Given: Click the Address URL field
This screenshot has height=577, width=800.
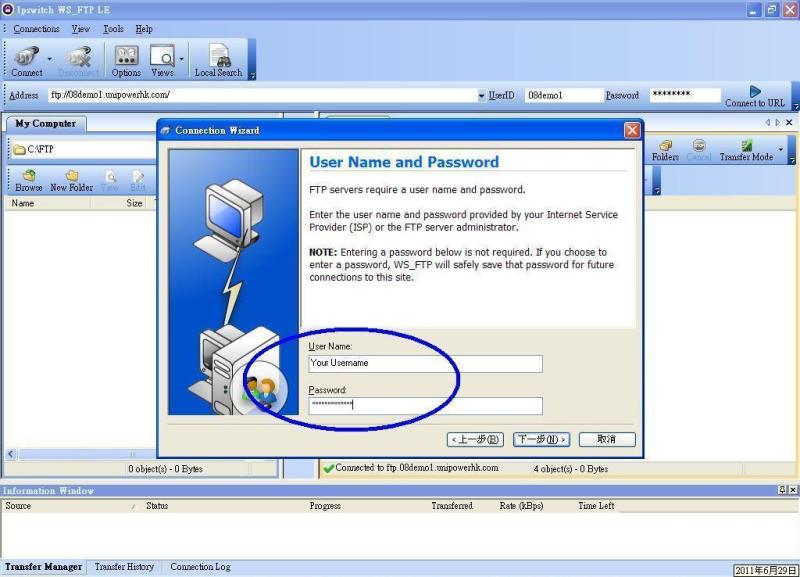Looking at the screenshot, I should [x=263, y=95].
